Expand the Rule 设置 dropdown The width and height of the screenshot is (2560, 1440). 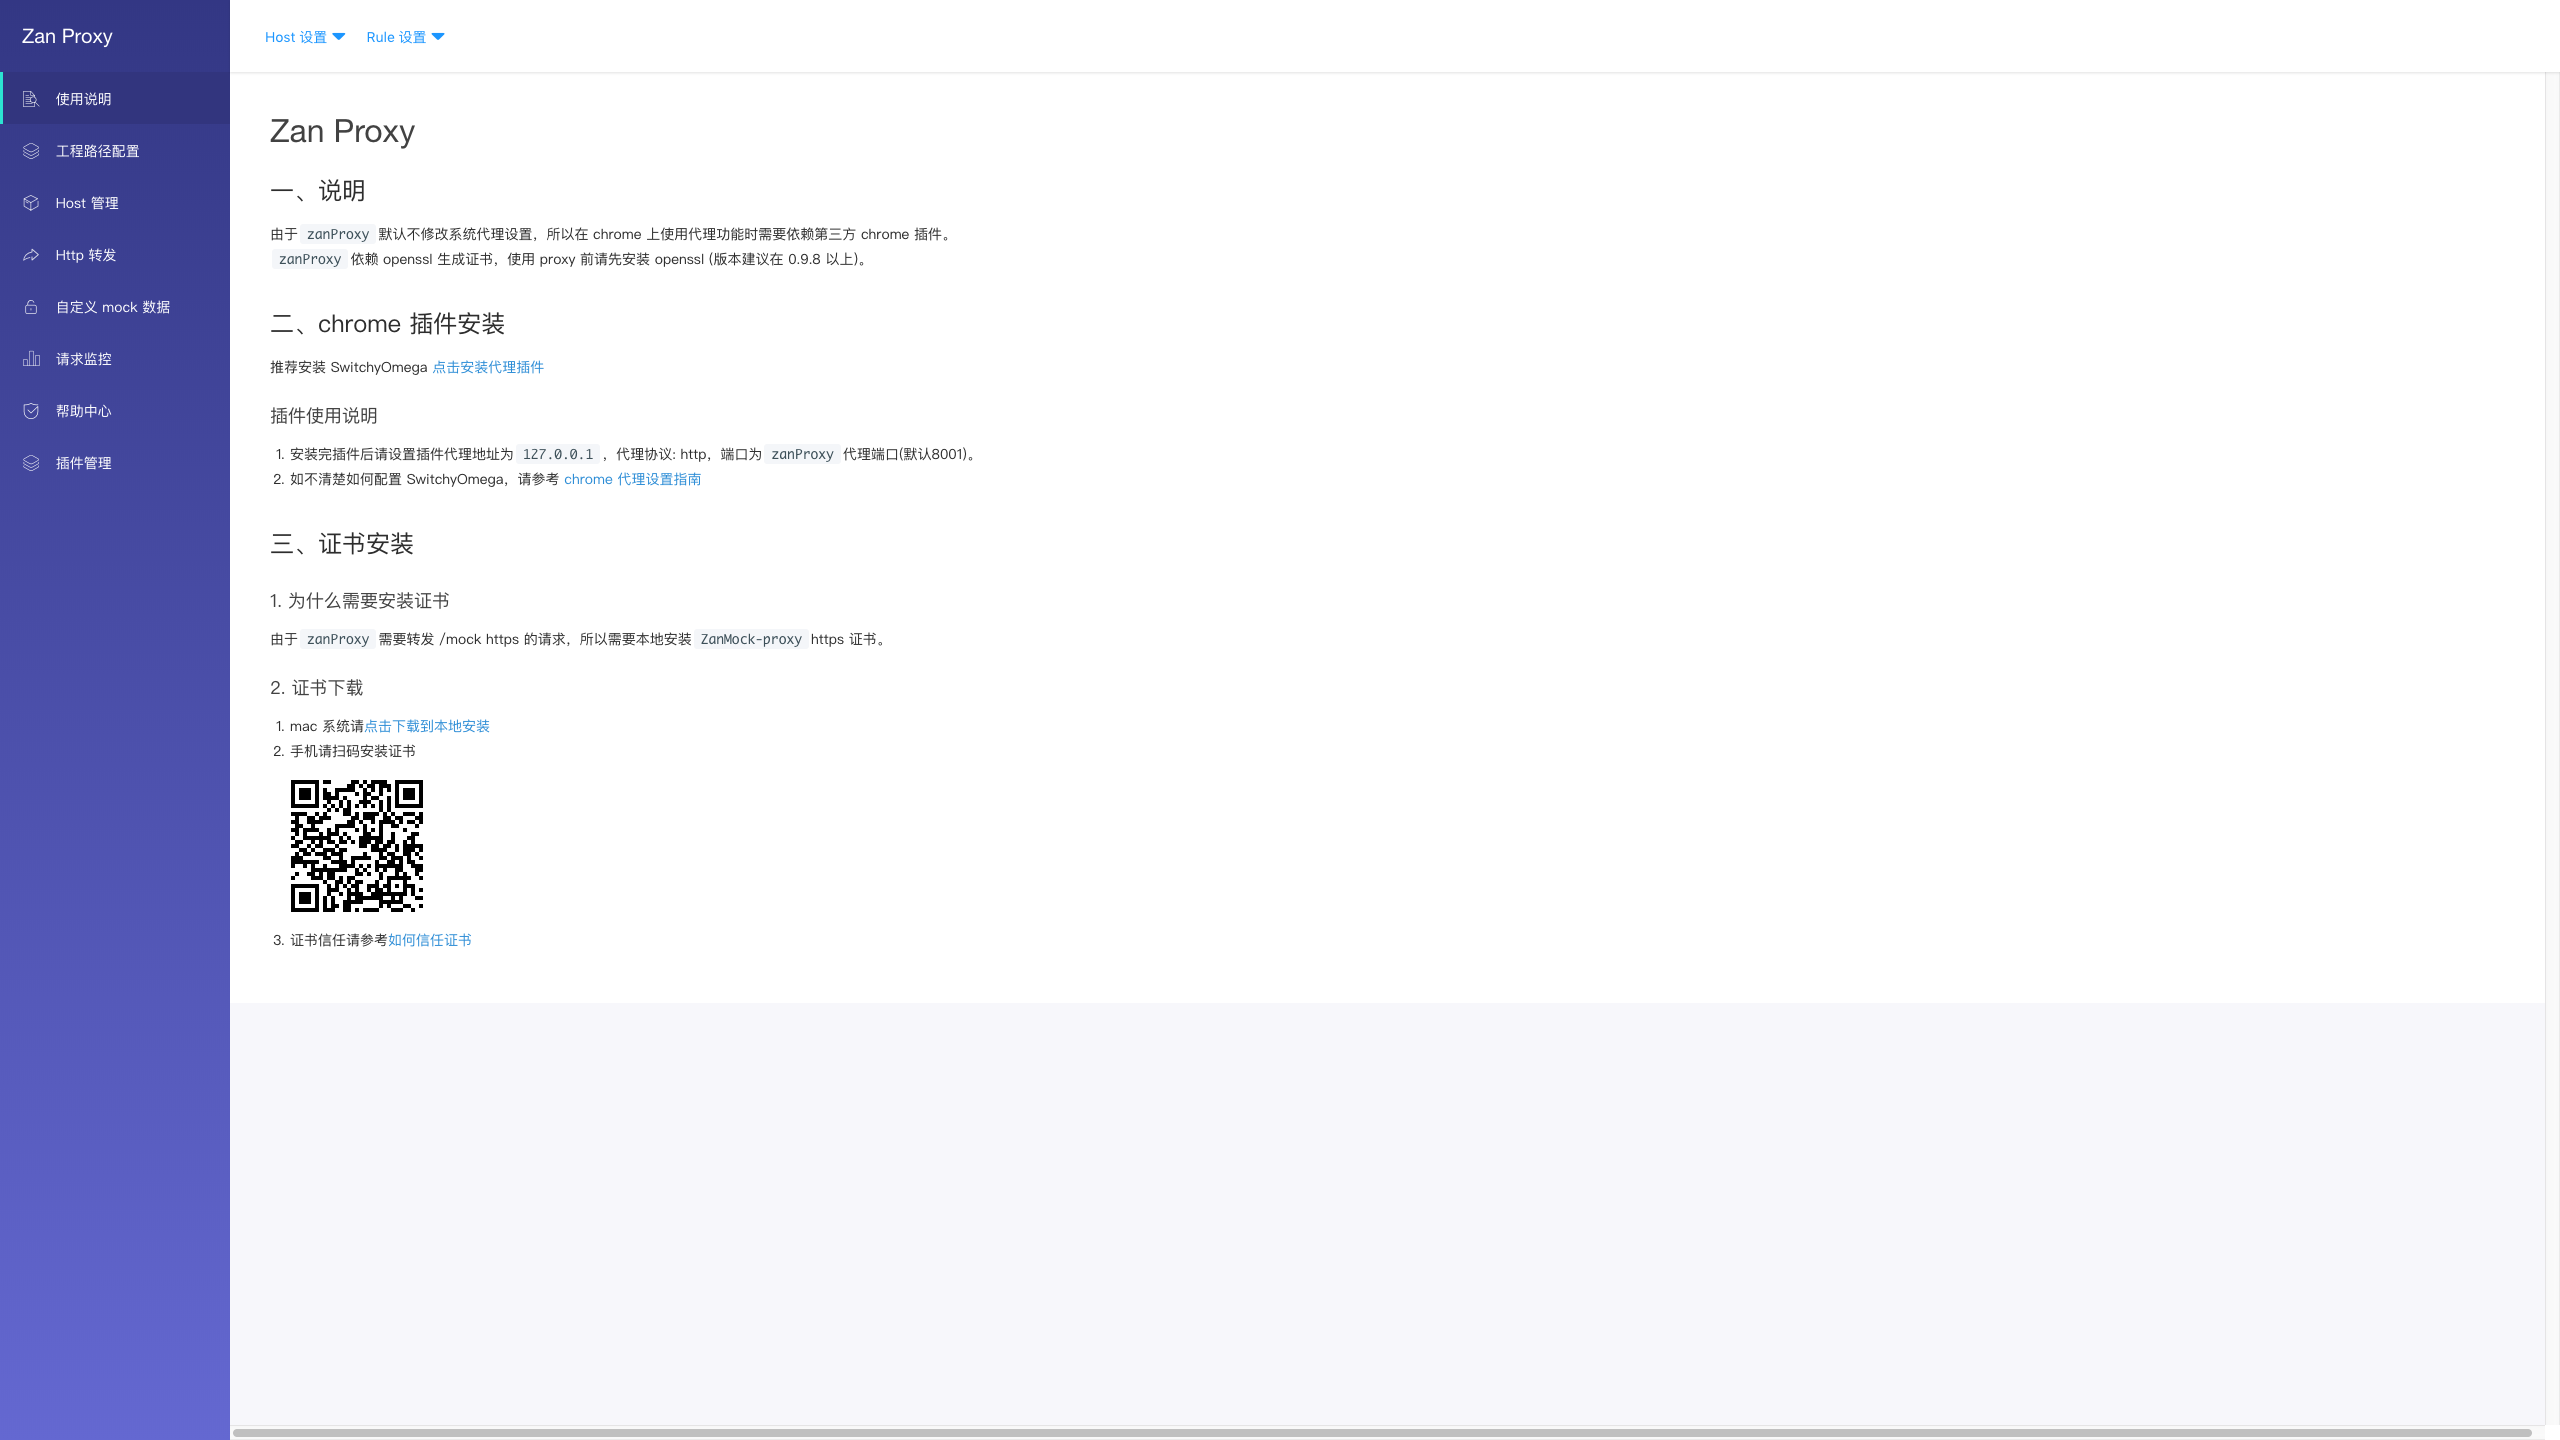pyautogui.click(x=405, y=37)
